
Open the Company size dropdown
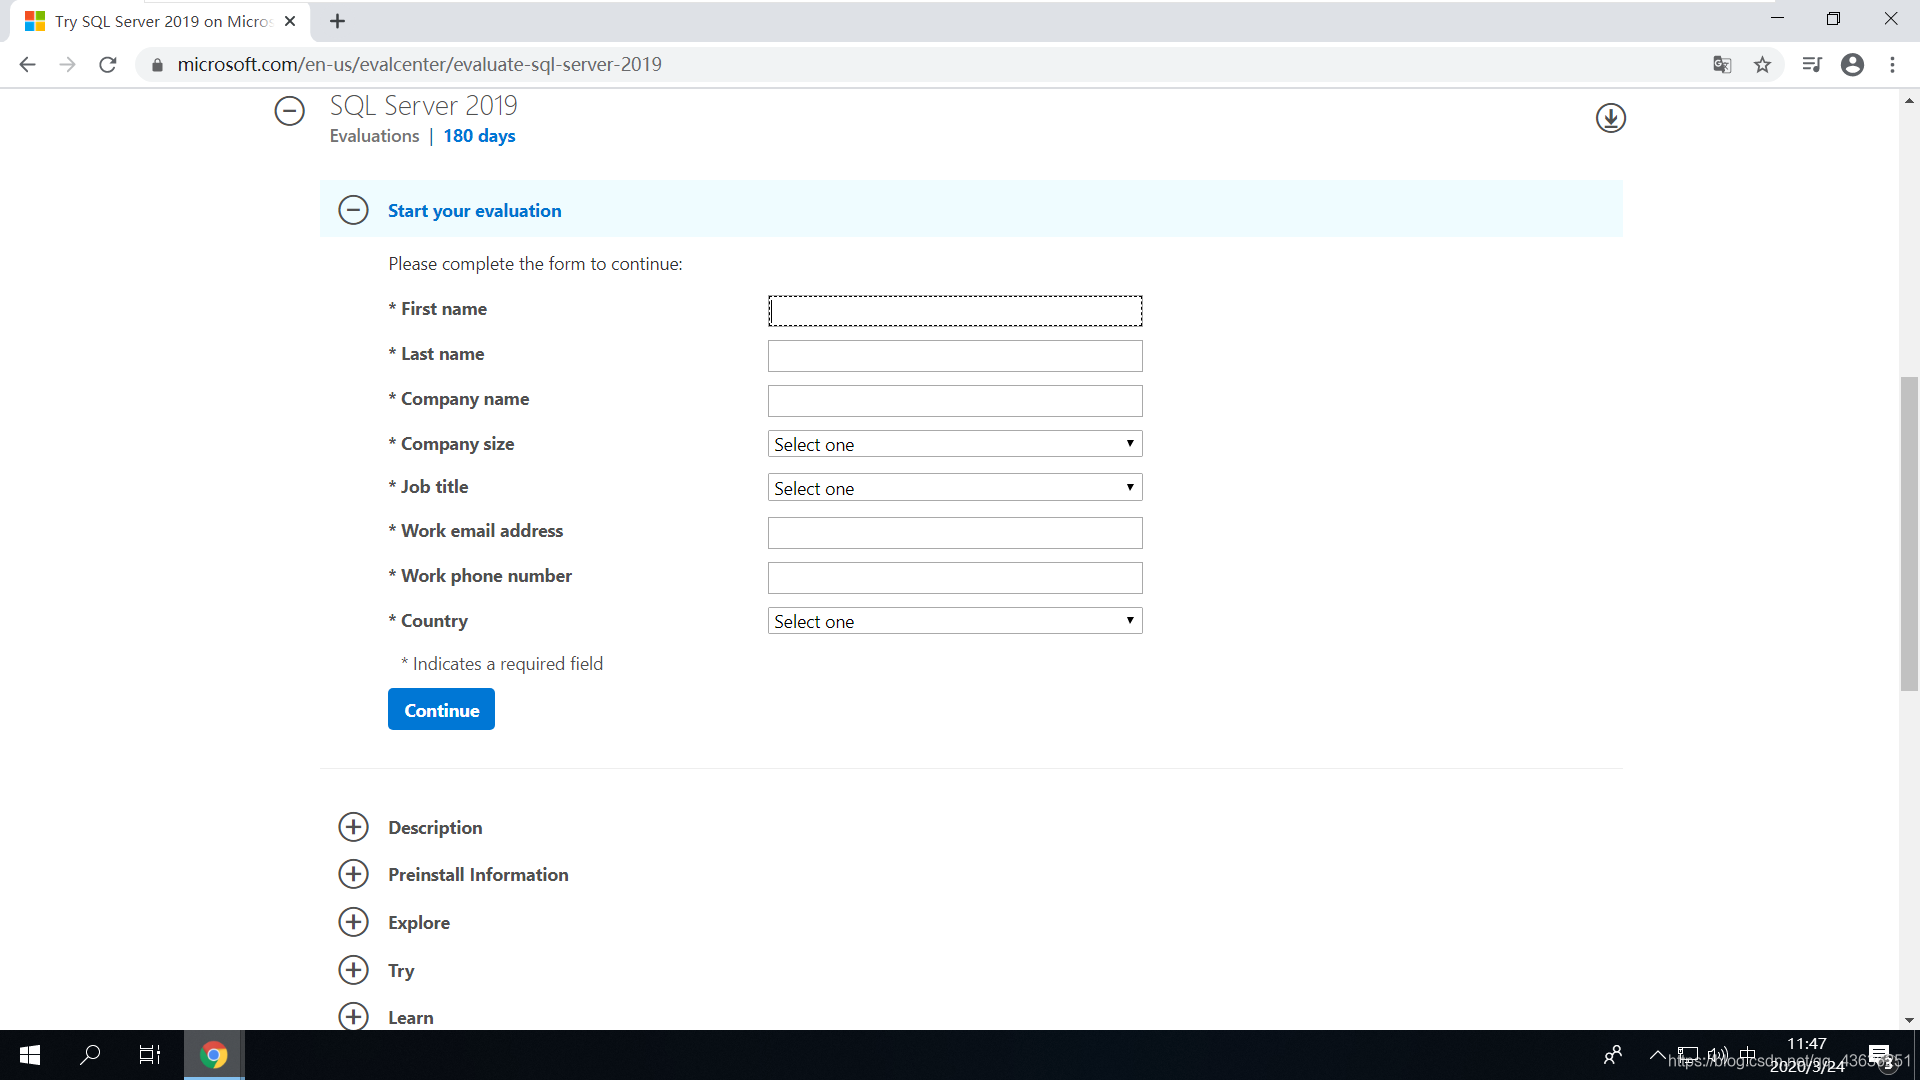[955, 444]
